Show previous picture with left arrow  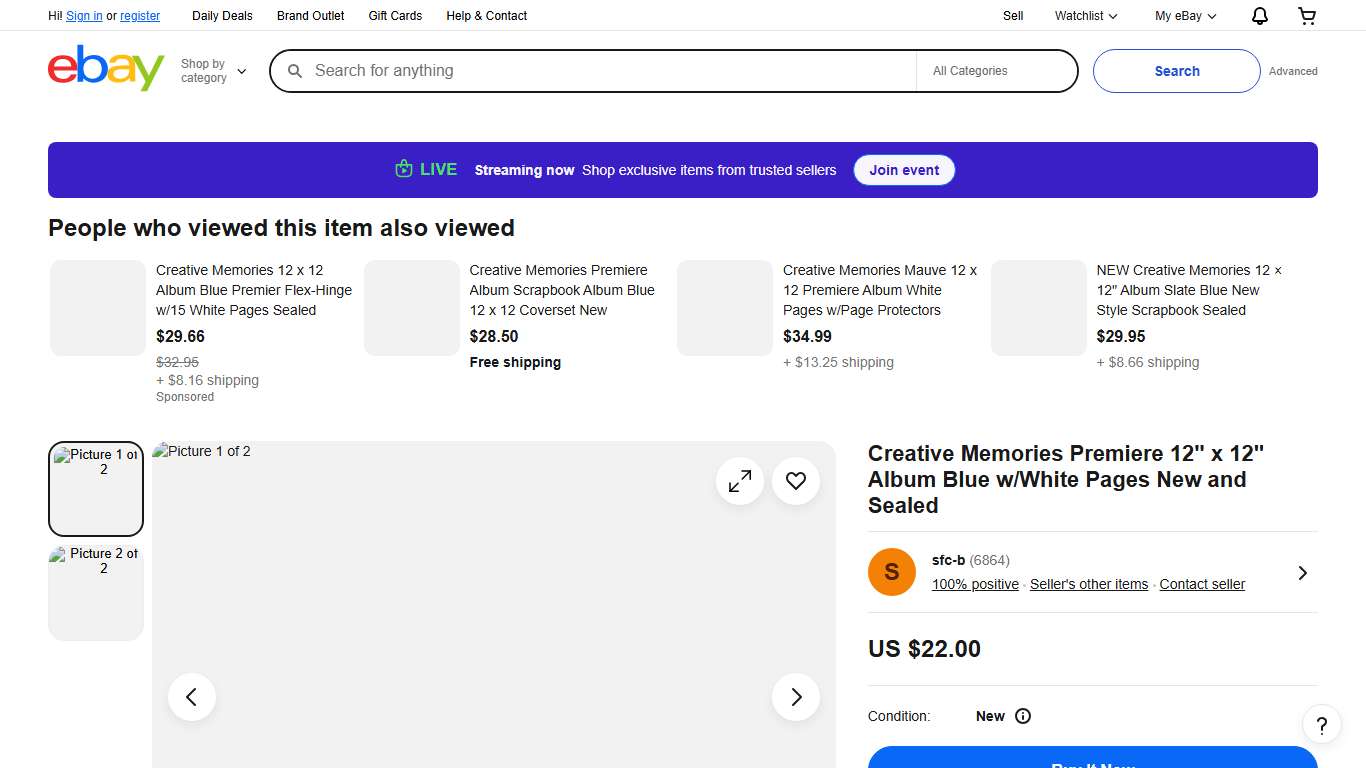pyautogui.click(x=192, y=697)
